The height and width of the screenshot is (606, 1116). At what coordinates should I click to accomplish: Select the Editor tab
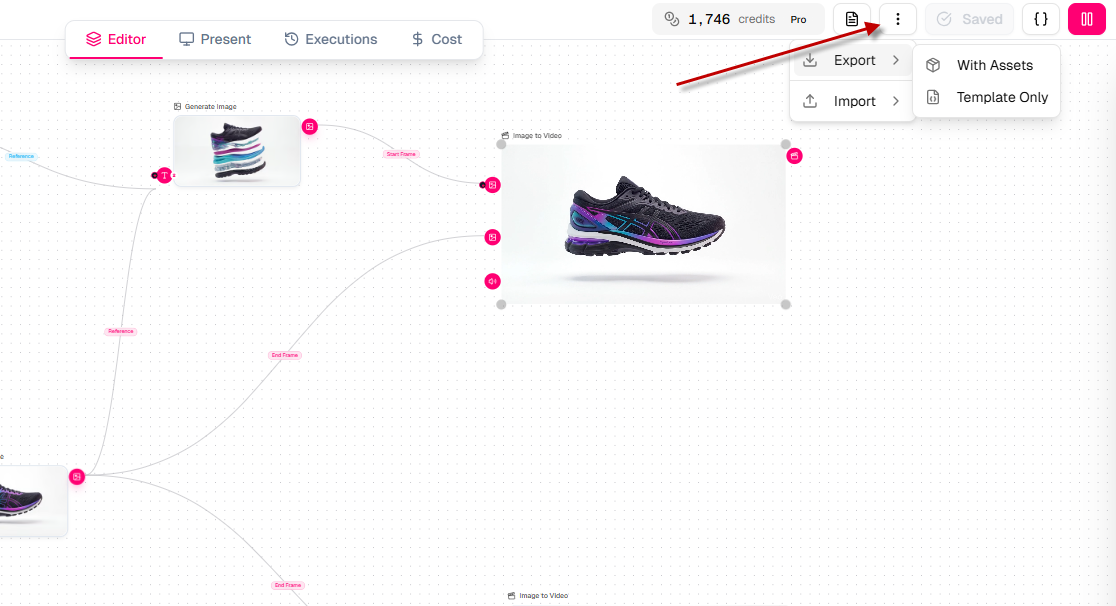tap(116, 39)
